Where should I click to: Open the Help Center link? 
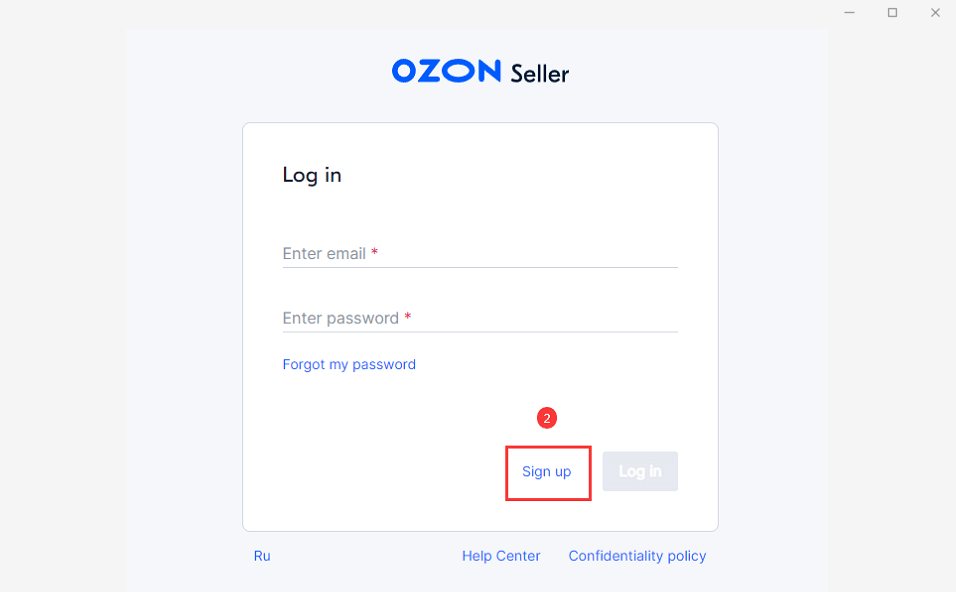501,556
